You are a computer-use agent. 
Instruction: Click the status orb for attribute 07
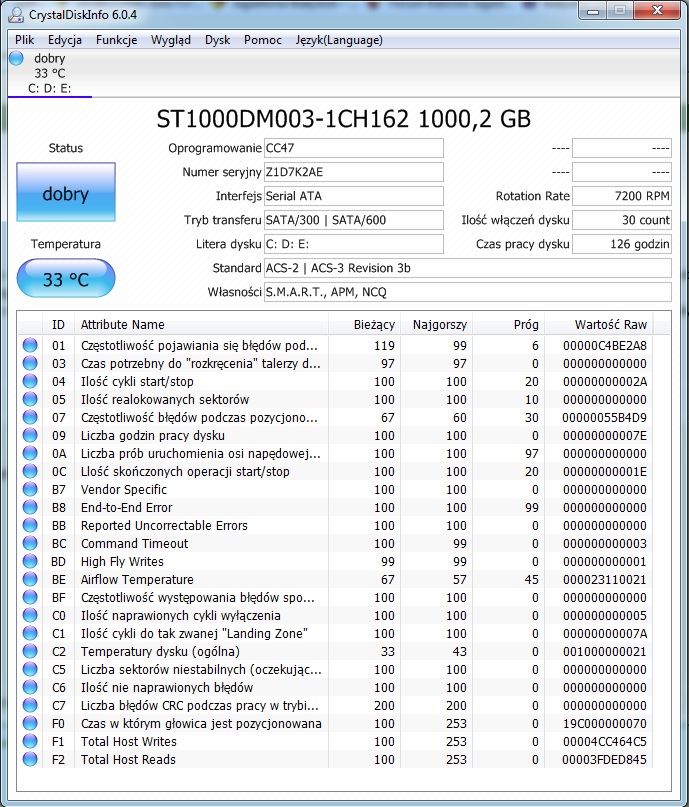point(30,417)
